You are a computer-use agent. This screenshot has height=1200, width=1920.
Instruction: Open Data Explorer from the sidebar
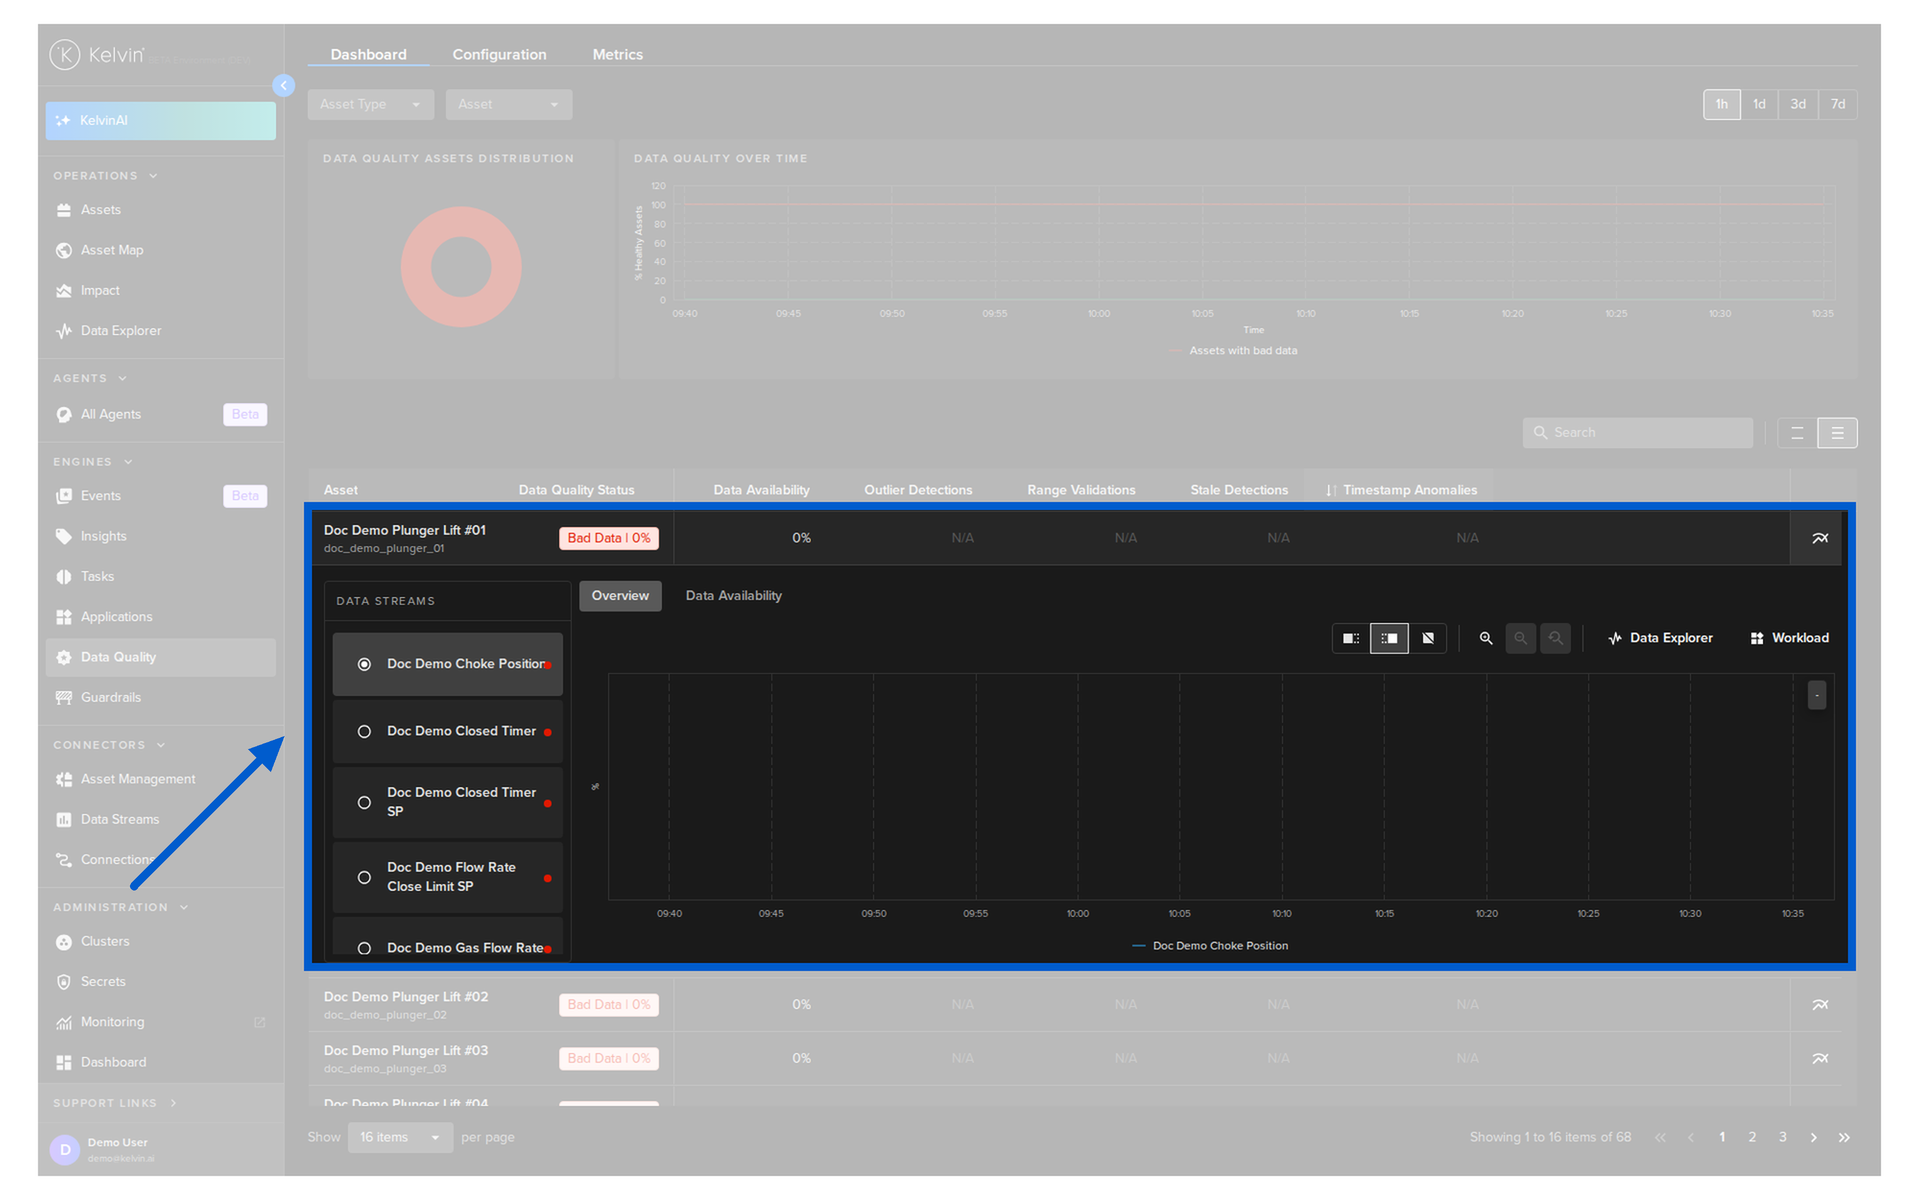pyautogui.click(x=160, y=331)
